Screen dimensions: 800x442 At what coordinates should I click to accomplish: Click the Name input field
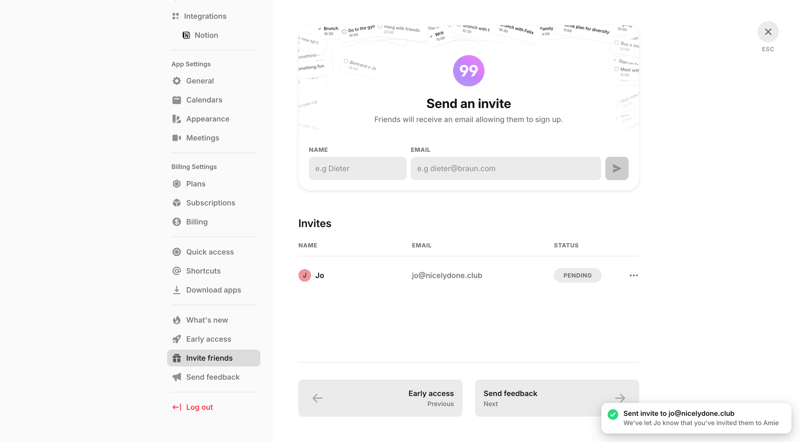point(357,168)
